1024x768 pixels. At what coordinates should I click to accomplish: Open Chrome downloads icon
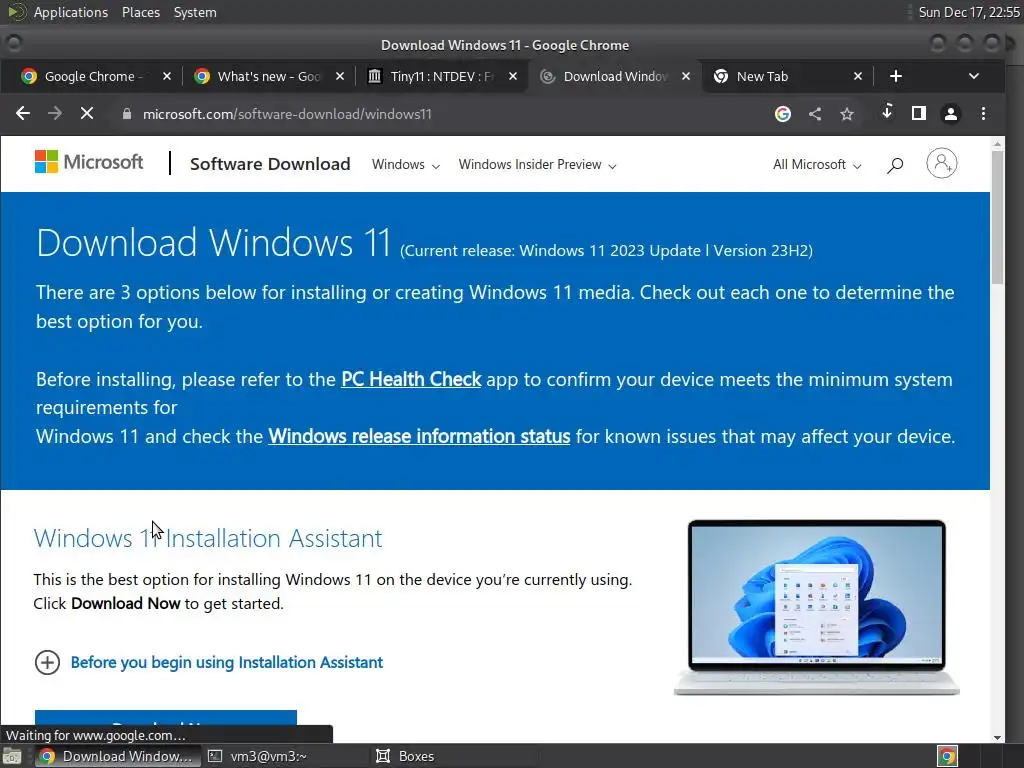pyautogui.click(x=887, y=112)
